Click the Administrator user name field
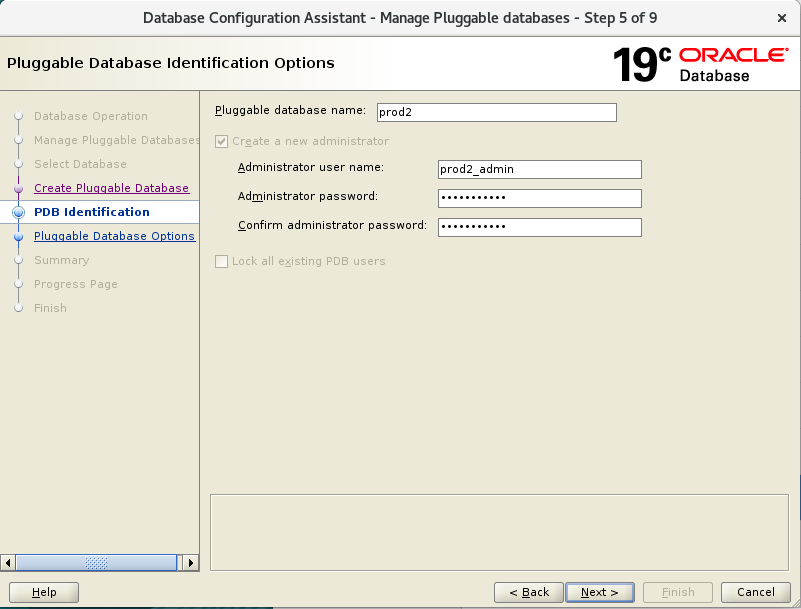Screen dimensions: 801x609 tap(539, 170)
